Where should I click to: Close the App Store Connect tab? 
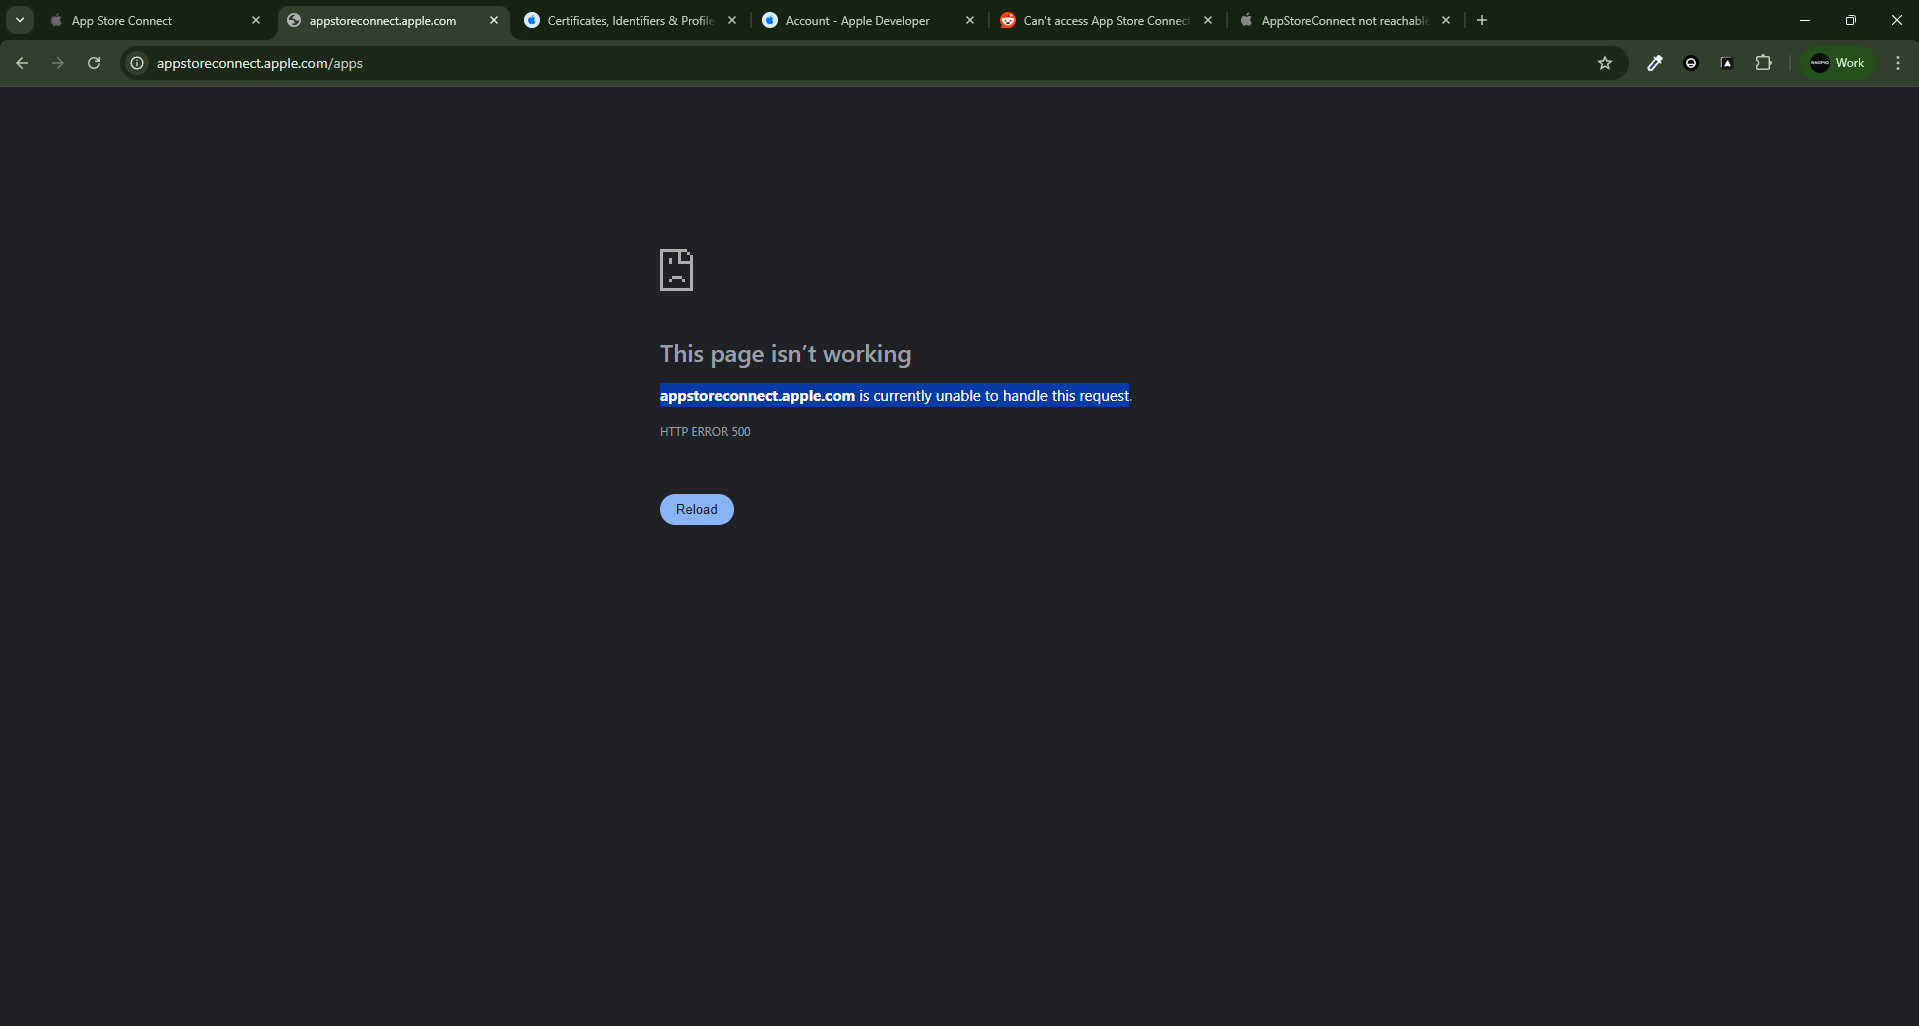256,20
